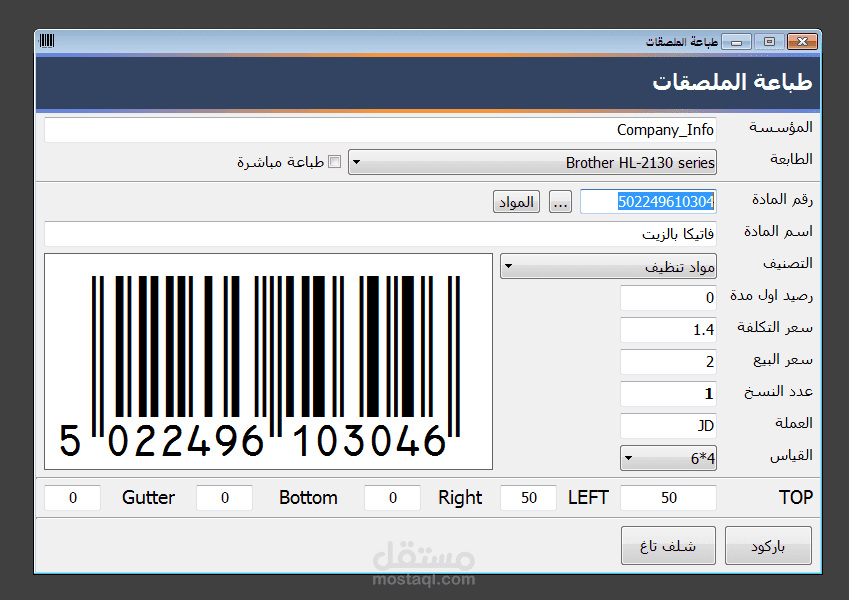Click the الطابعة label
849x600 pixels.
(791, 159)
